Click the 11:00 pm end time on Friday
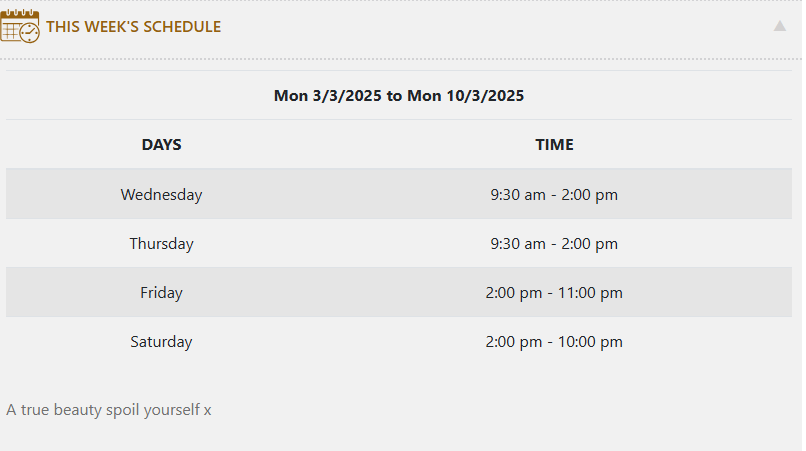 pyautogui.click(x=590, y=293)
